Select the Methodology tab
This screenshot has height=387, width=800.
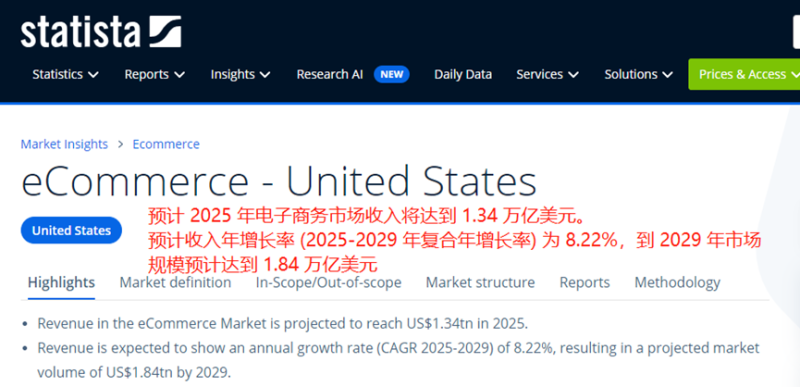click(677, 282)
